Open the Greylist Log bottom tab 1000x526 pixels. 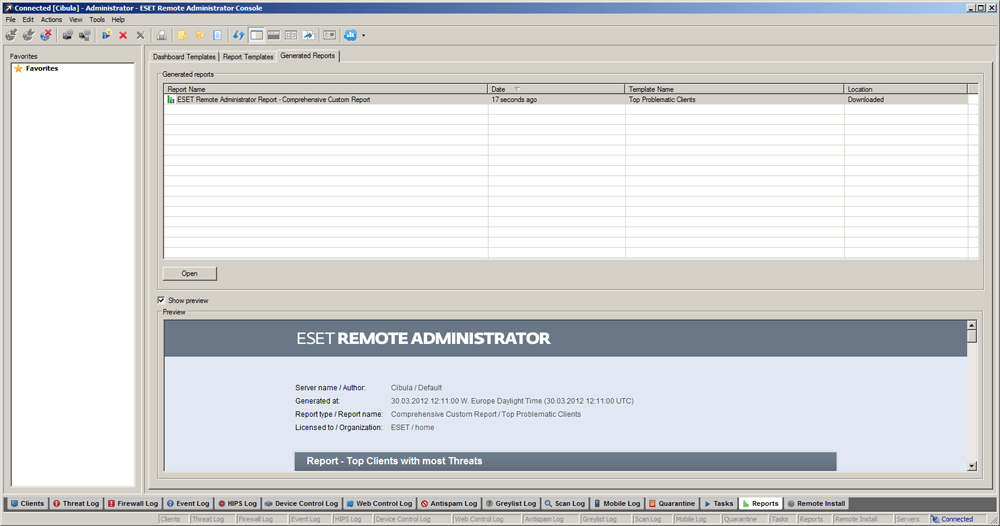tap(510, 504)
